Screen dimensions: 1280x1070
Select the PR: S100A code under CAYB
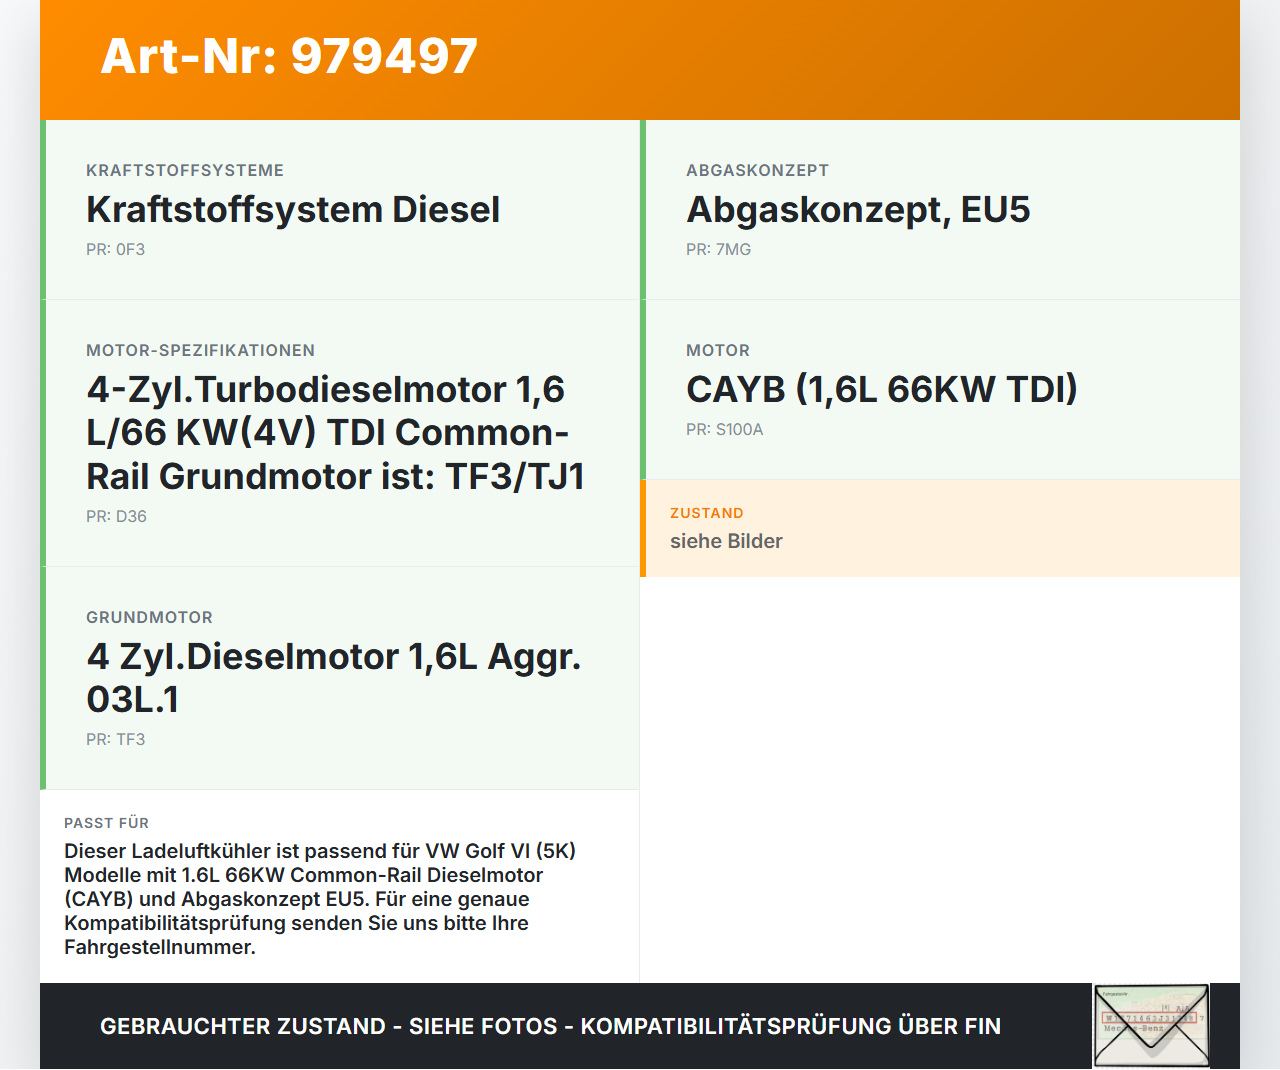click(x=724, y=429)
